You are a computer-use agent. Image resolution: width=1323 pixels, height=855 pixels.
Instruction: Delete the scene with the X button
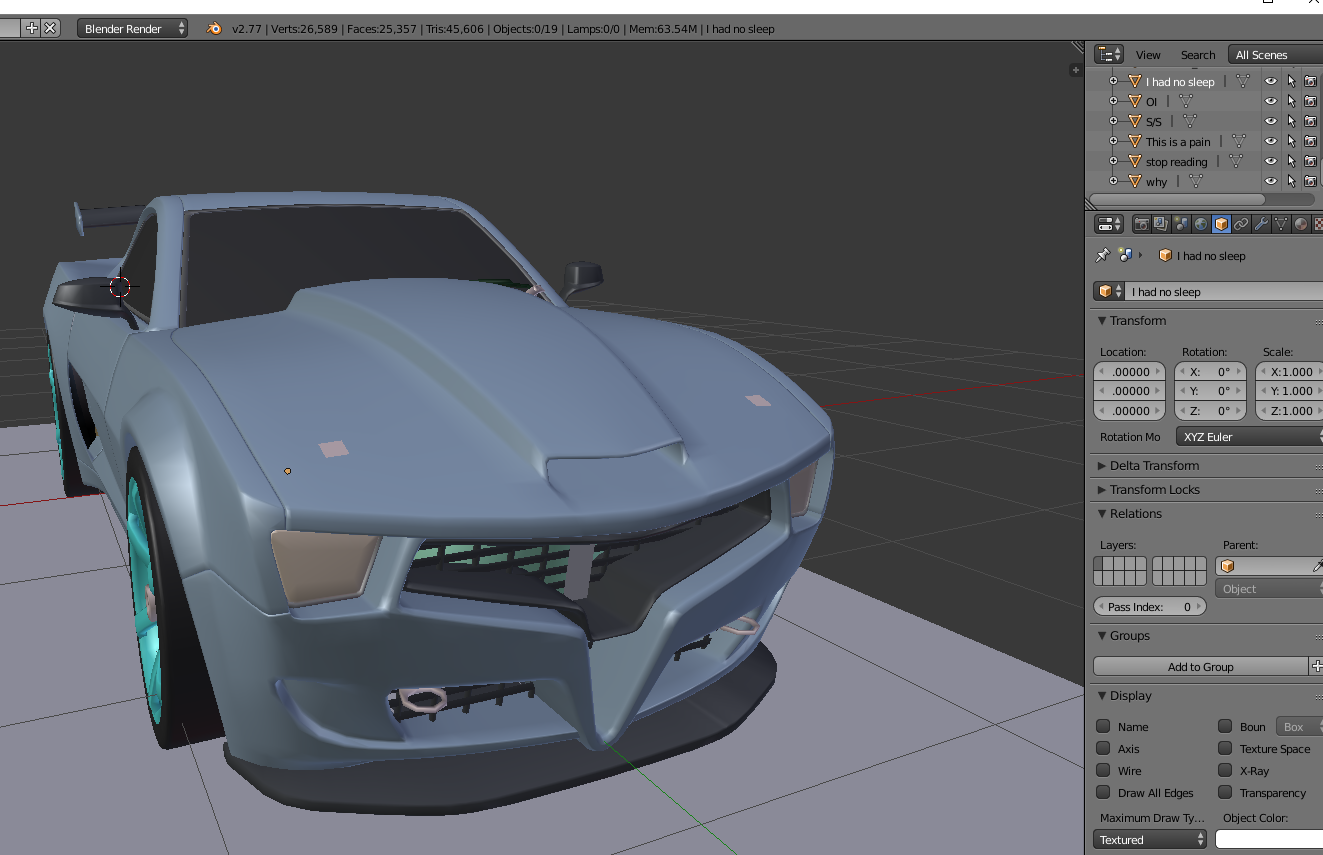[50, 28]
